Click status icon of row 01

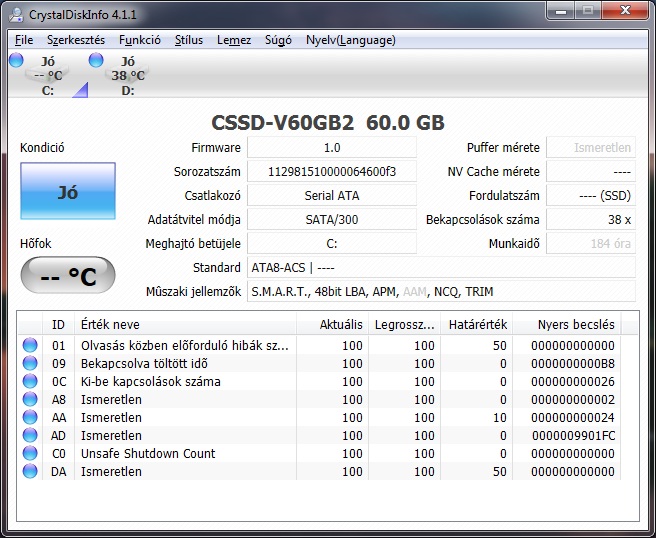(30, 345)
